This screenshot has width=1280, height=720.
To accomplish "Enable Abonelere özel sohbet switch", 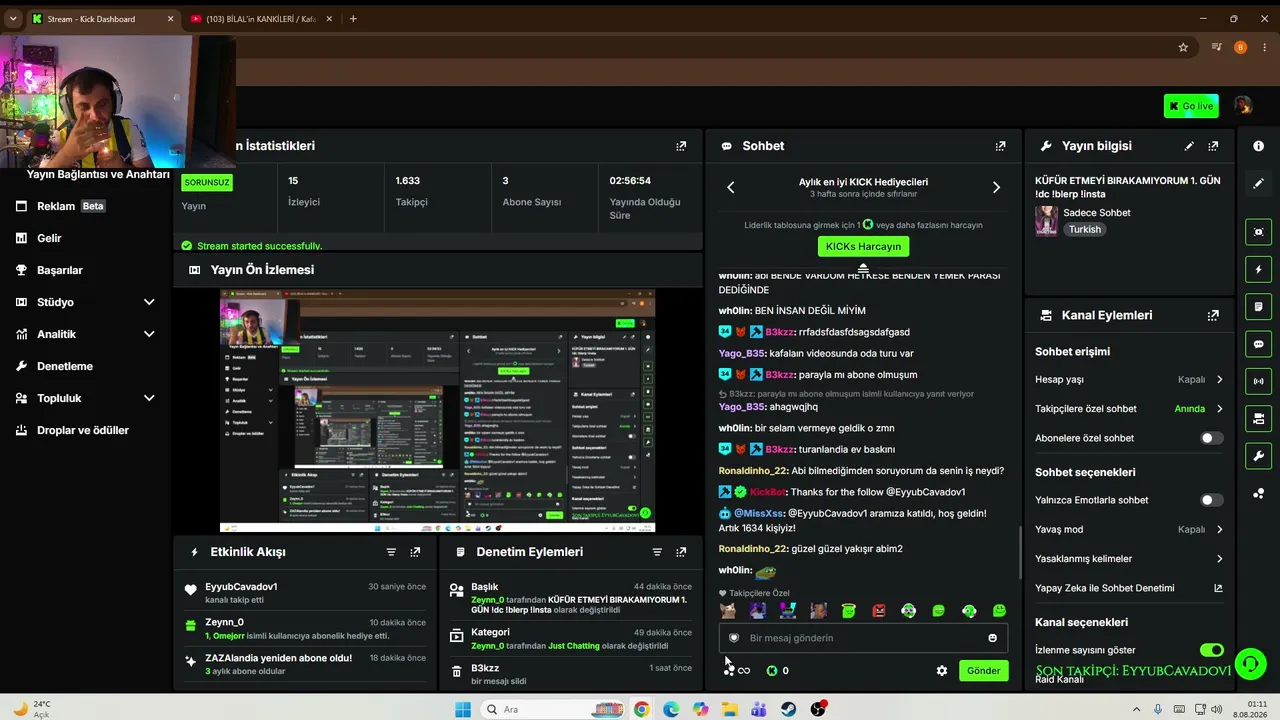I will point(1211,438).
